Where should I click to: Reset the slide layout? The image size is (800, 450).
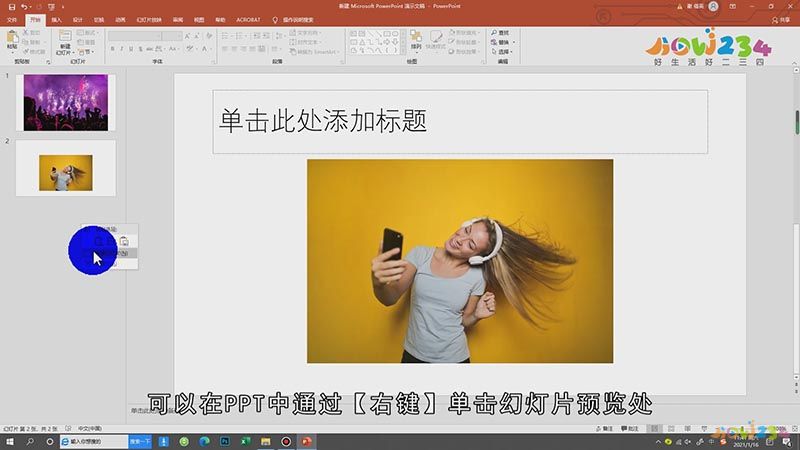87,42
